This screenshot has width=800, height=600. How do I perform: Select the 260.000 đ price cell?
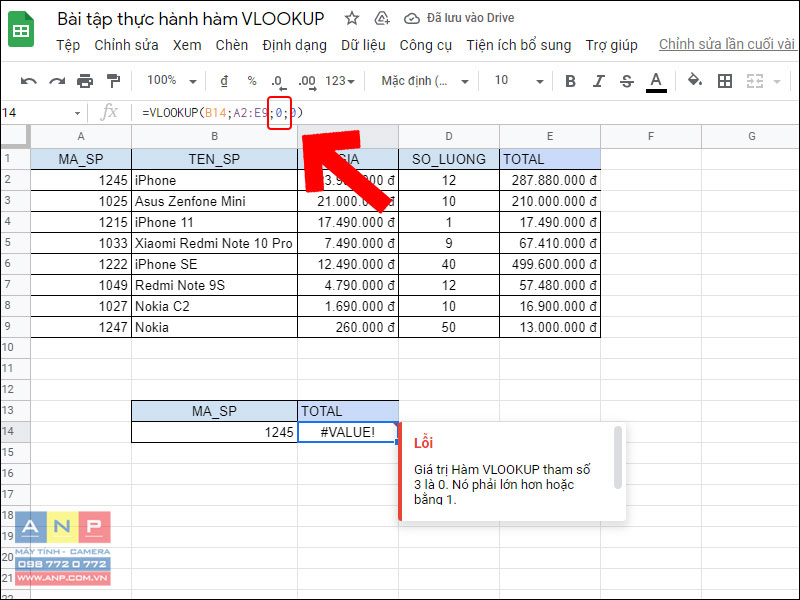click(x=348, y=328)
